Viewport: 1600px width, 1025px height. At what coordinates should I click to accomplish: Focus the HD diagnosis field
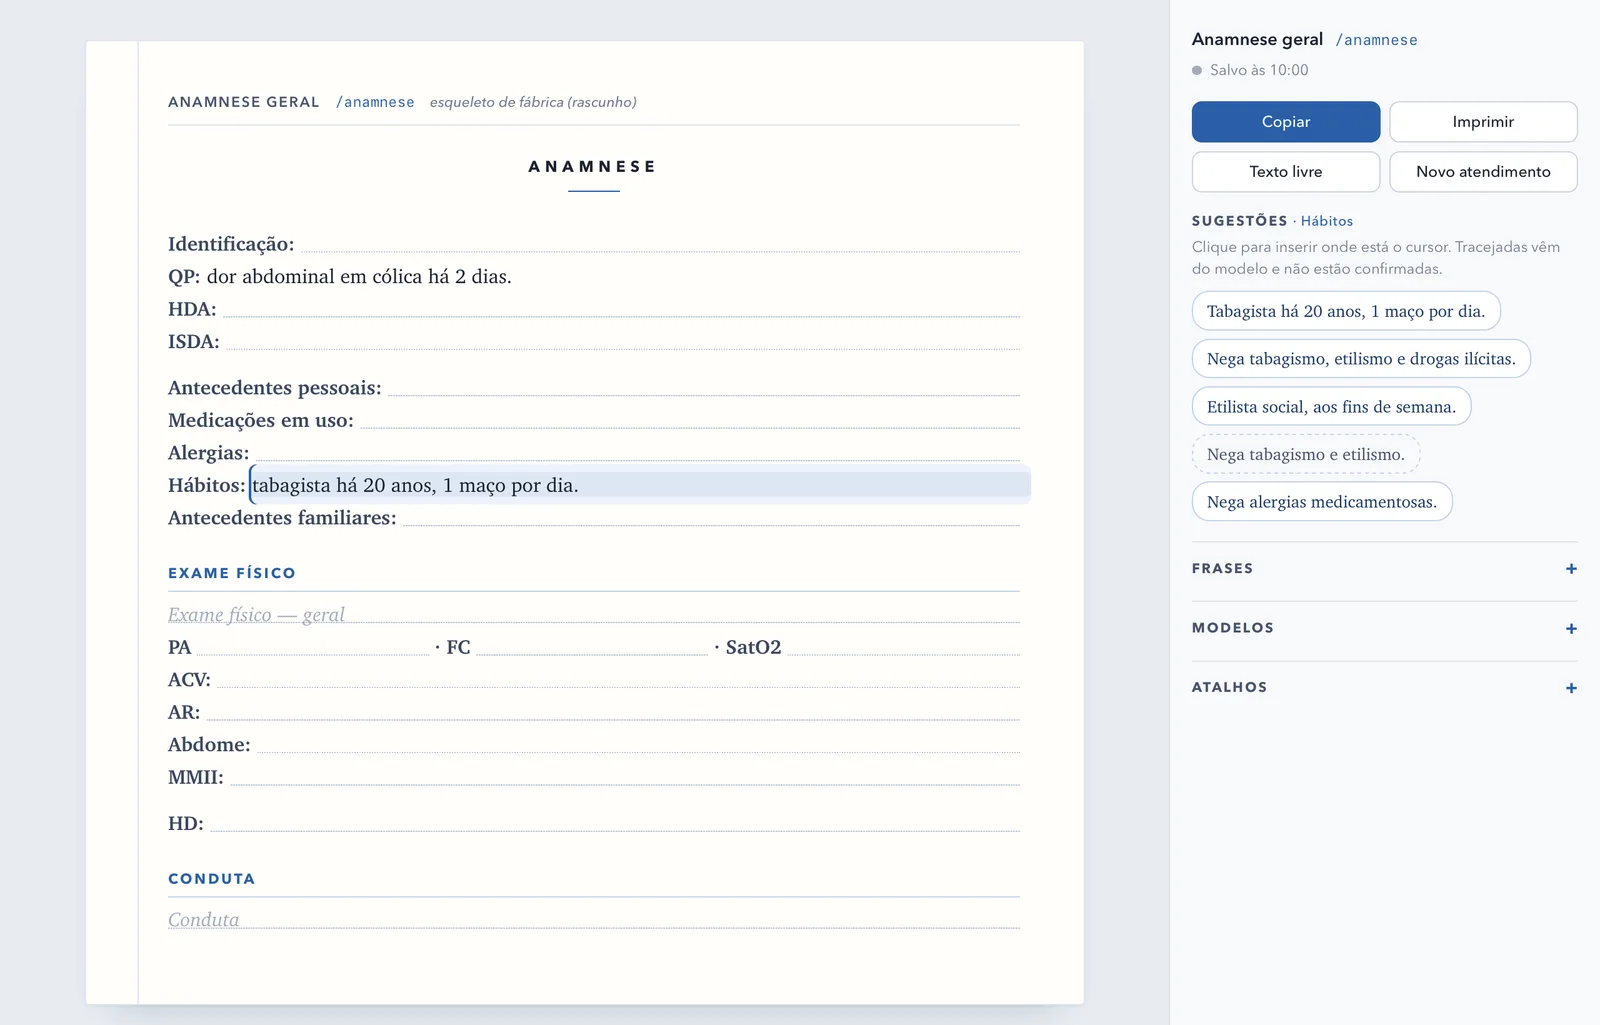pos(615,824)
